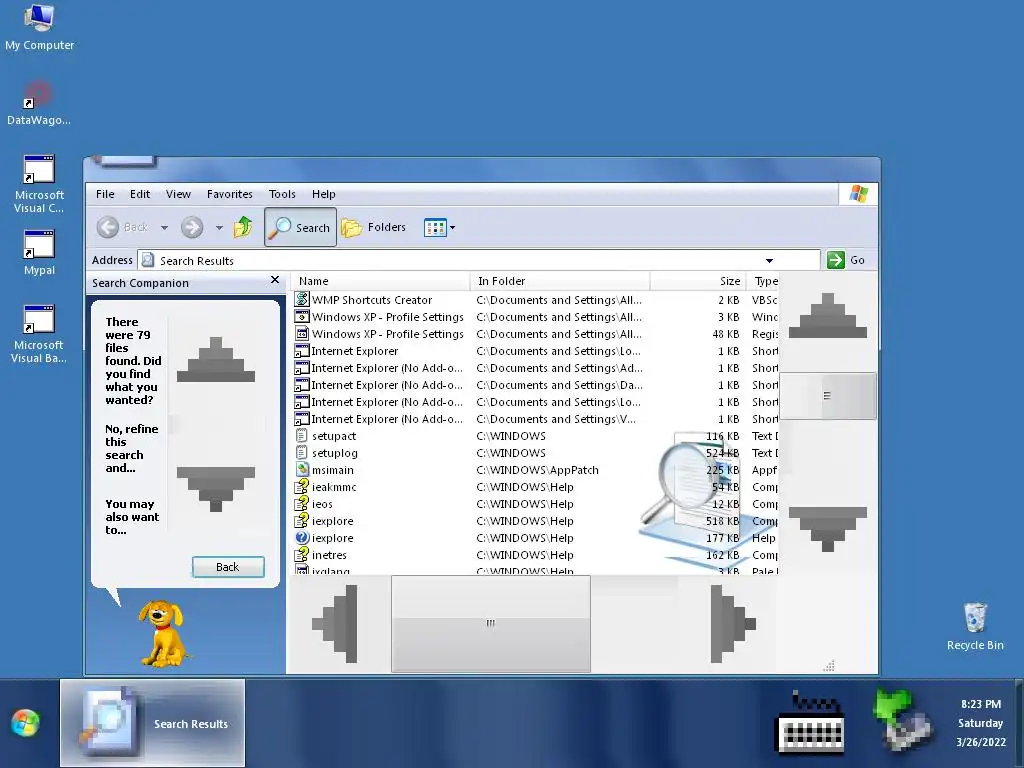Screen dimensions: 1024x768
Task: Toggle the Folders toolbar button
Action: coord(374,227)
